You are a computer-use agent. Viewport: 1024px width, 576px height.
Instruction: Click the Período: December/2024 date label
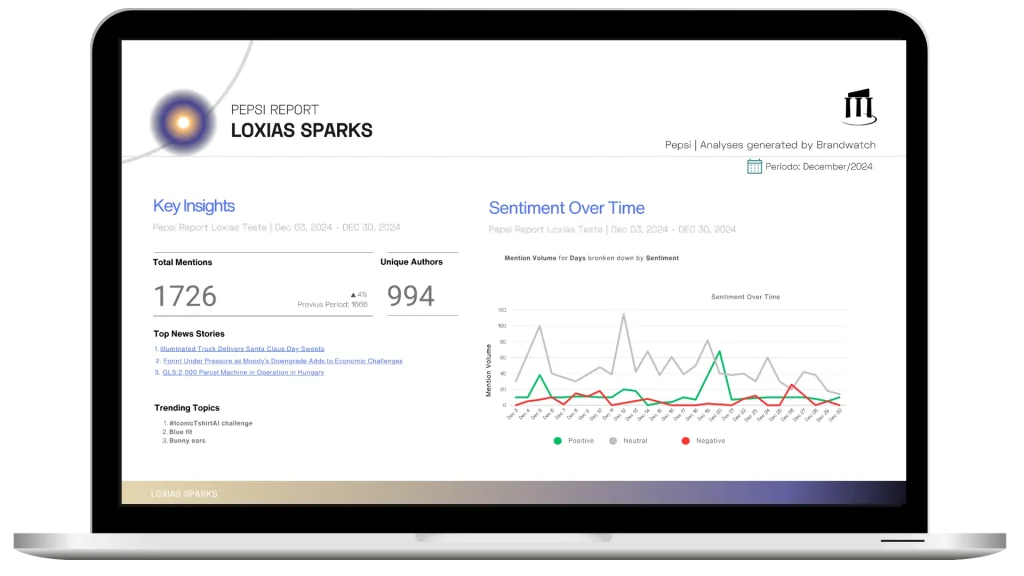[818, 167]
